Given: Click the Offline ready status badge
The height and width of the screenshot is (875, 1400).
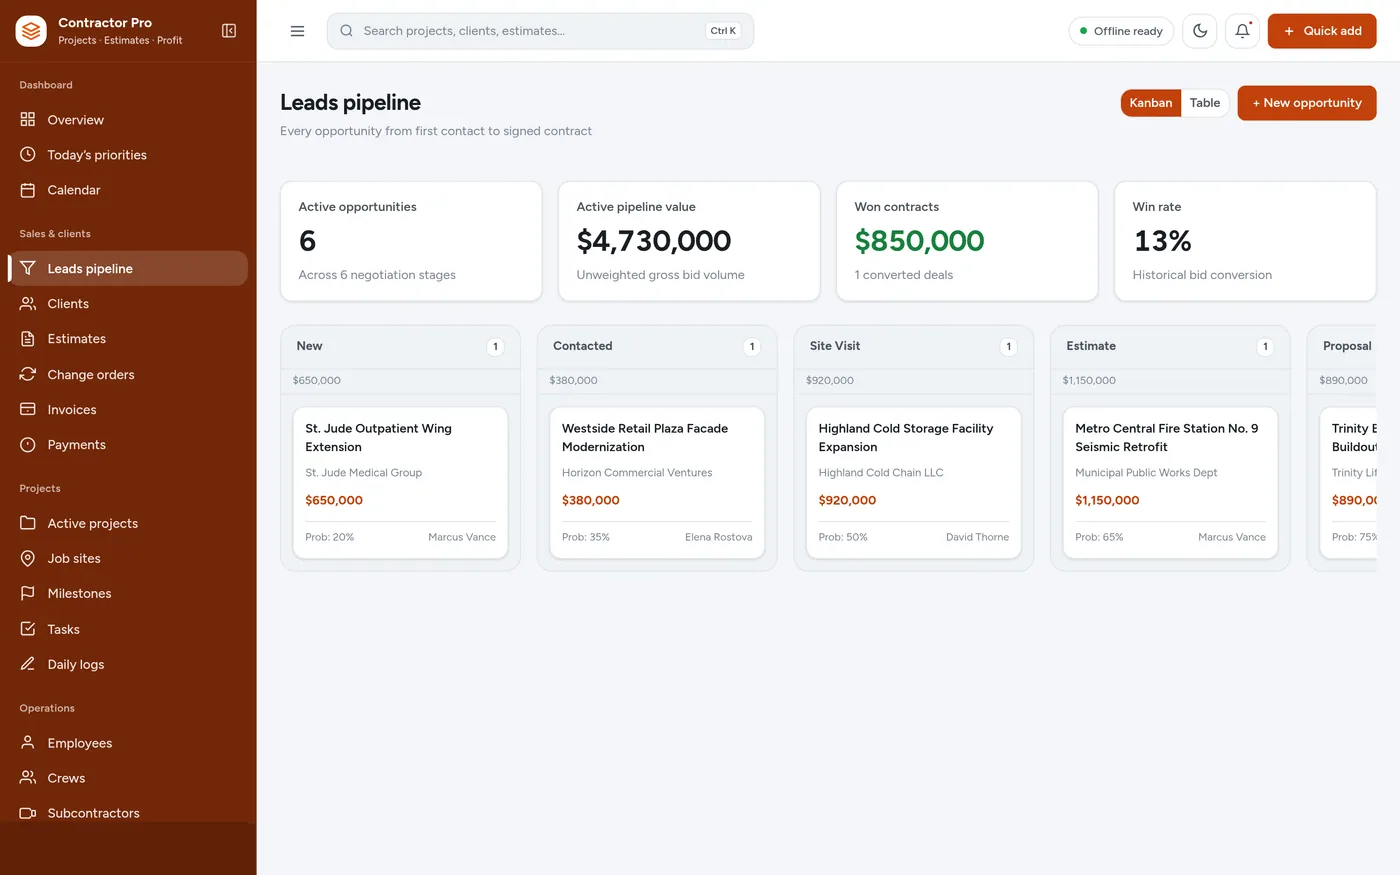Looking at the screenshot, I should 1121,31.
